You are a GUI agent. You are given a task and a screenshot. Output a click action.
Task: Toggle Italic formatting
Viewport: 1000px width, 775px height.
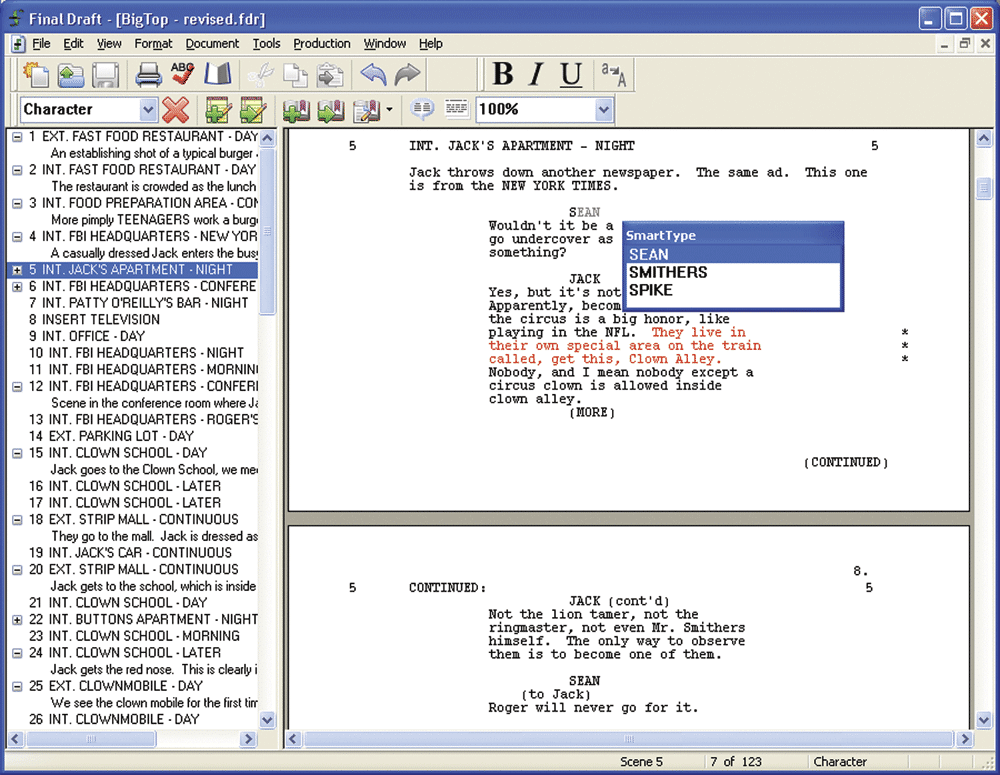tap(537, 74)
